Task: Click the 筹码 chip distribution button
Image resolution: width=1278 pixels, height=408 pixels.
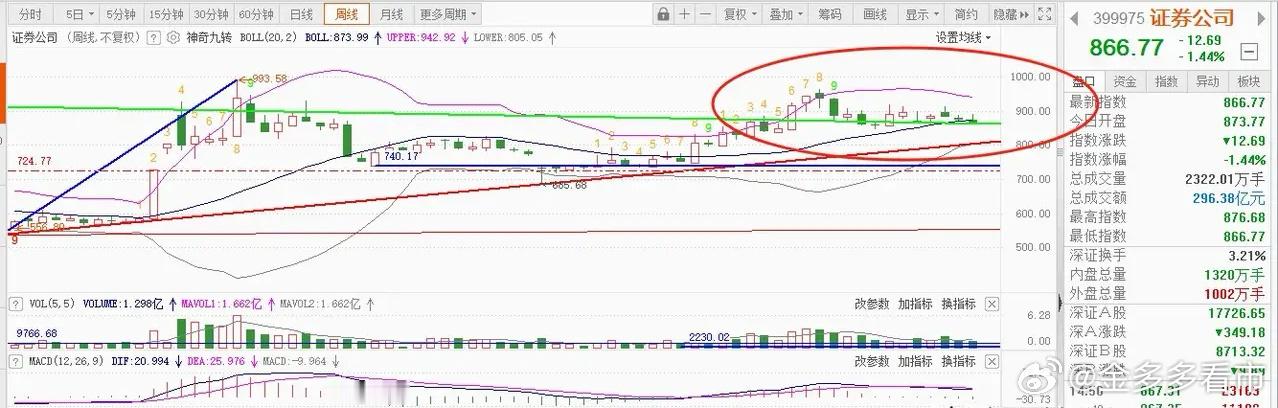Action: pos(830,14)
